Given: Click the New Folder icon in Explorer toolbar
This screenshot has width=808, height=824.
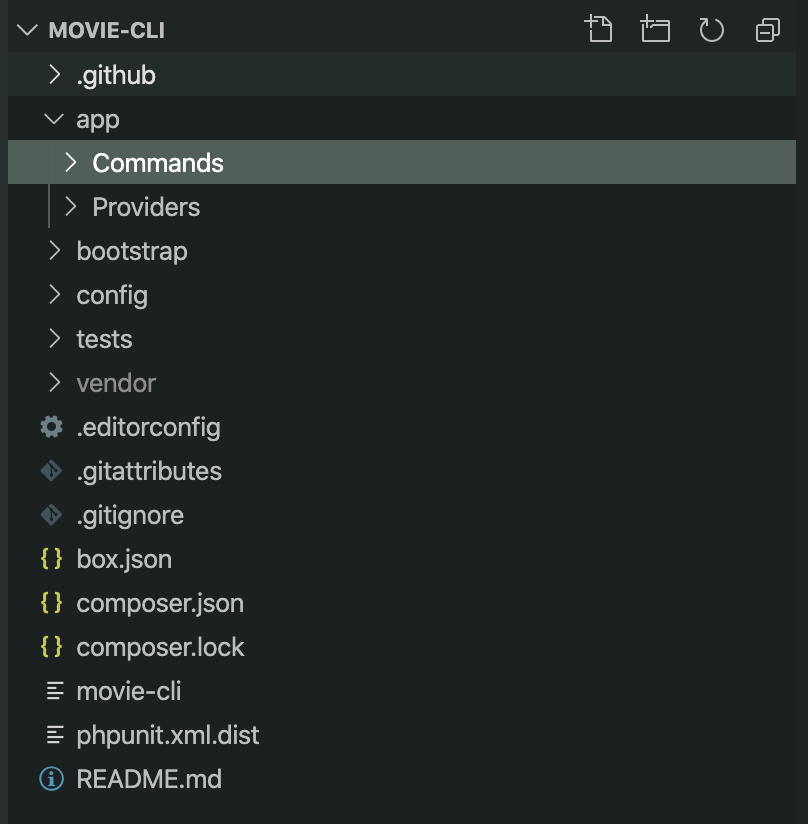Looking at the screenshot, I should coord(655,29).
